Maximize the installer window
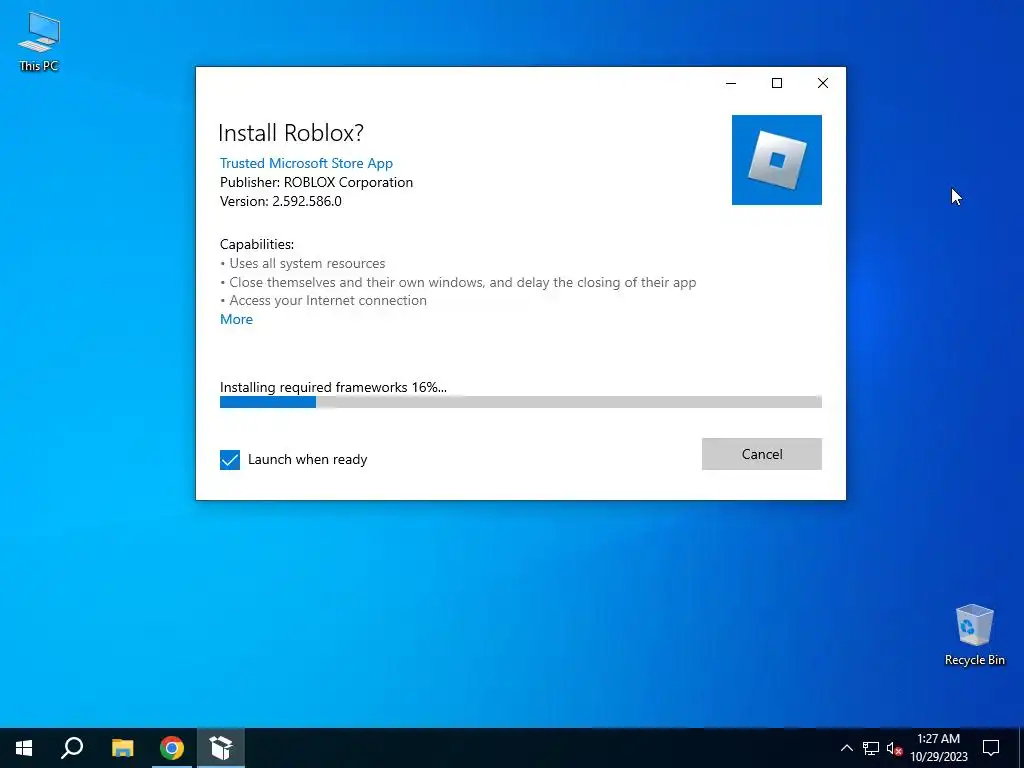This screenshot has width=1024, height=768. pyautogui.click(x=777, y=83)
